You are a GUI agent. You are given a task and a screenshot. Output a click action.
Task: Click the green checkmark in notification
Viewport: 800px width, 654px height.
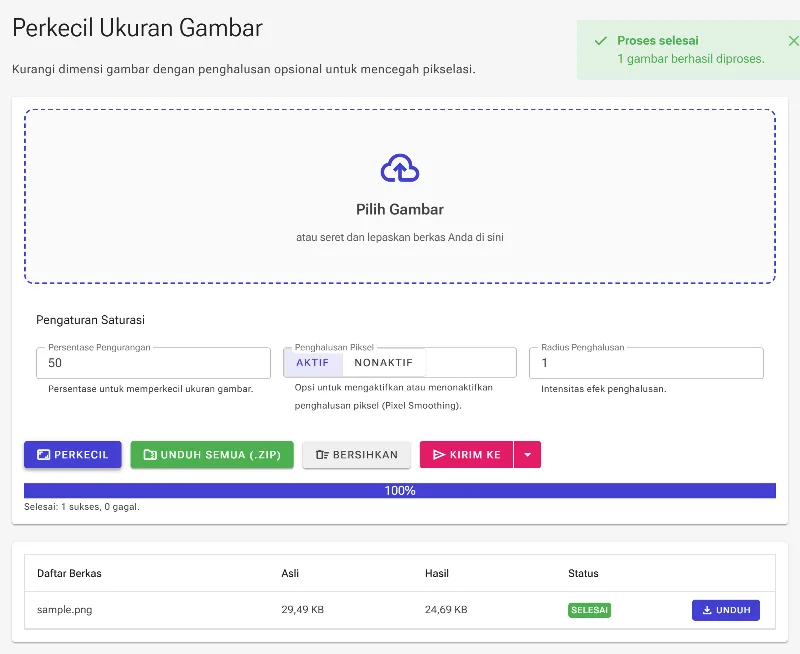[x=601, y=41]
